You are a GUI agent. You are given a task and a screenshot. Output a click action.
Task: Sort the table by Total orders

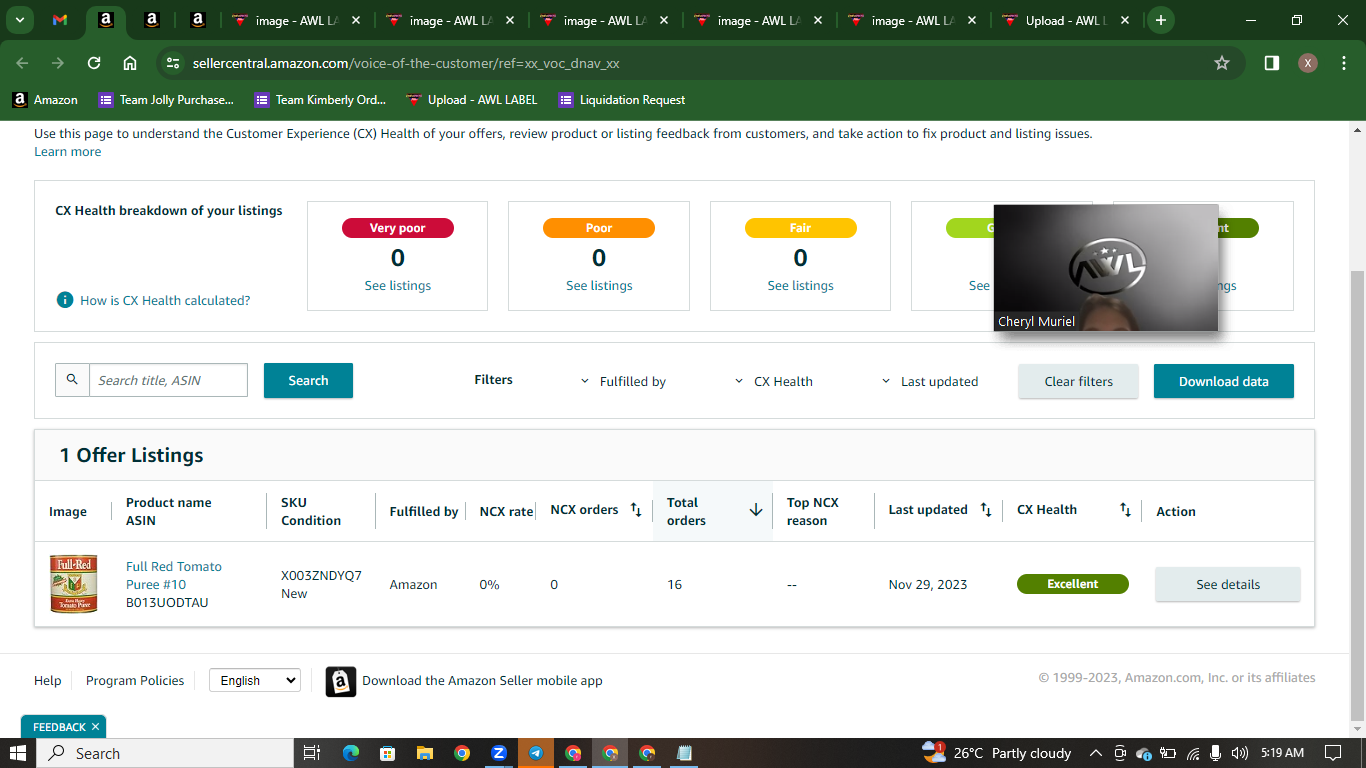(x=756, y=510)
